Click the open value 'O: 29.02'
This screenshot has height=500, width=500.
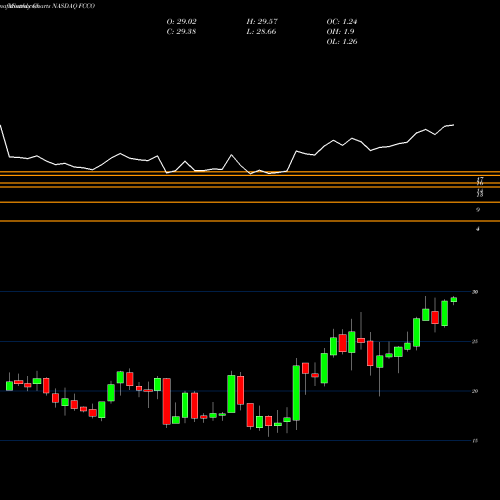coord(181,22)
